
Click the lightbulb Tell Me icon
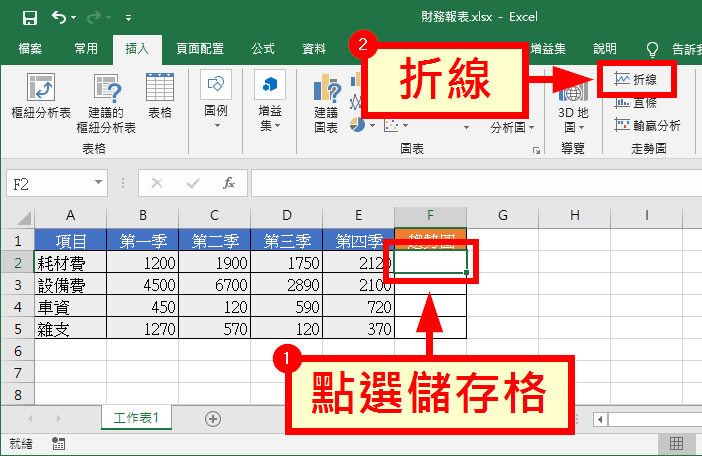coord(652,49)
